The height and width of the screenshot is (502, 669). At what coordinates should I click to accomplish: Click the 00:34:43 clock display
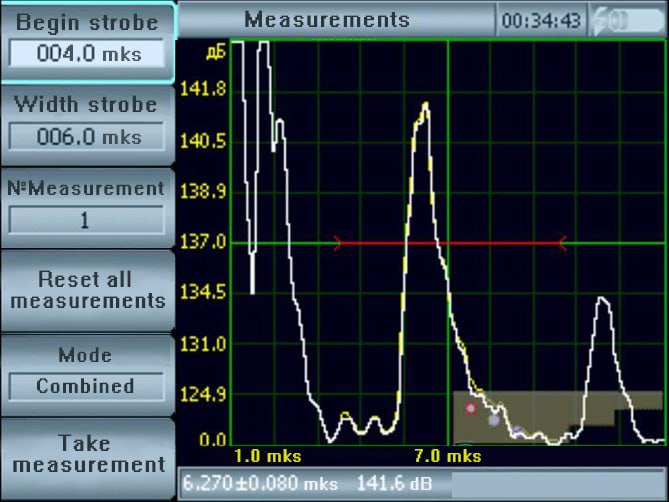pos(540,20)
